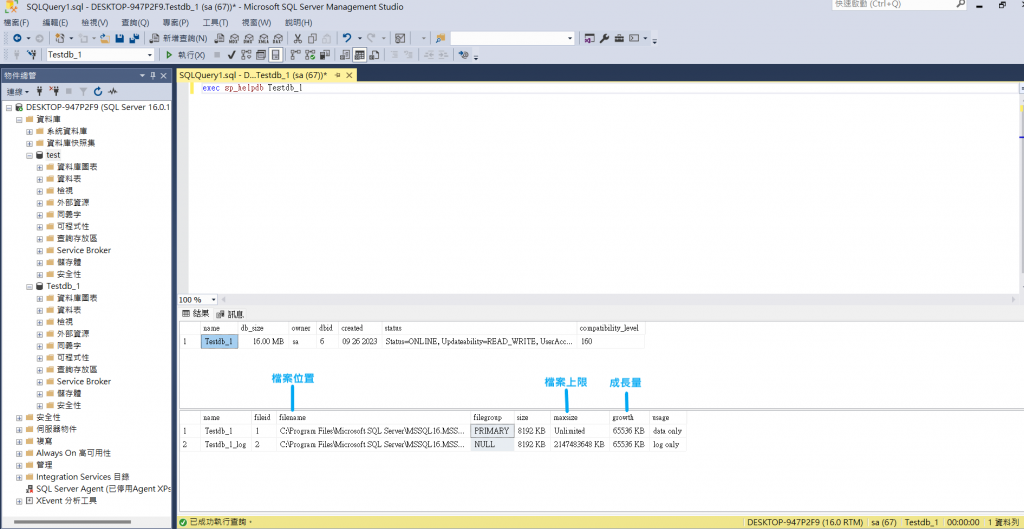
Task: Click Connect Object Explorer plug icon
Action: [x=40, y=91]
